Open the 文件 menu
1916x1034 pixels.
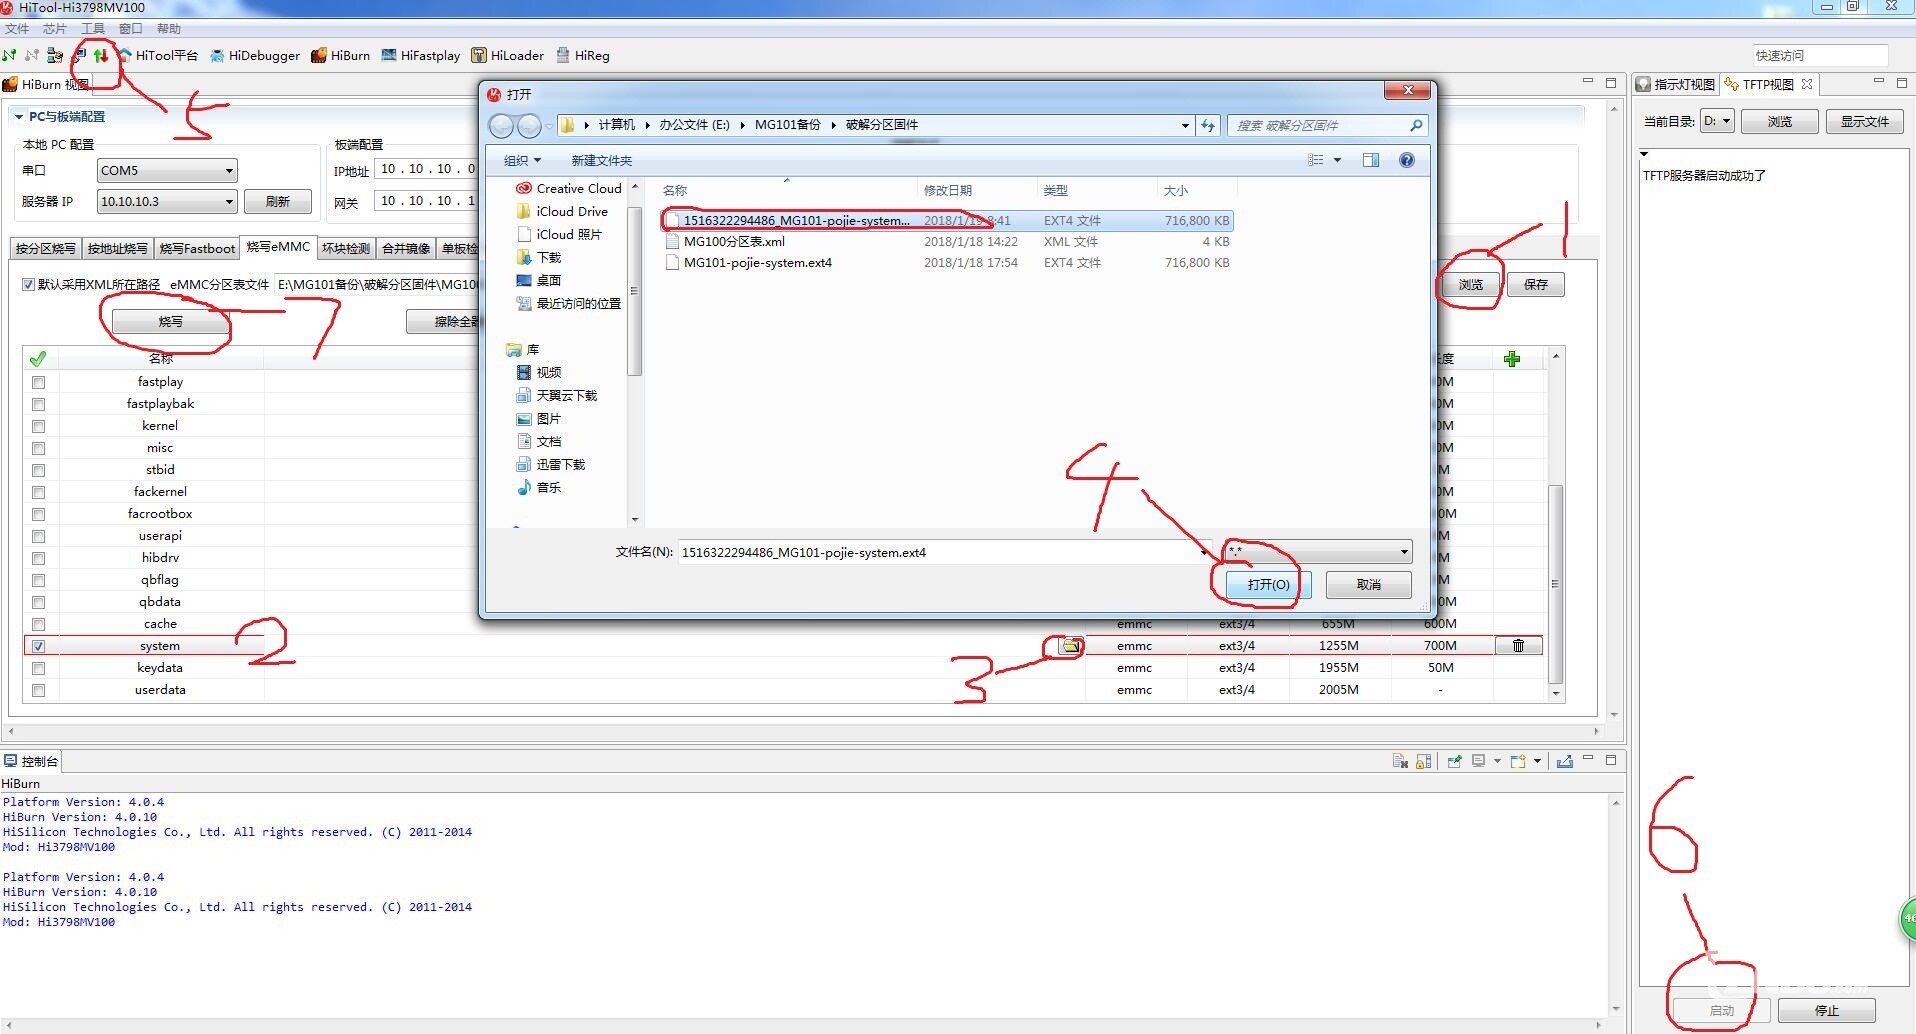click(17, 28)
